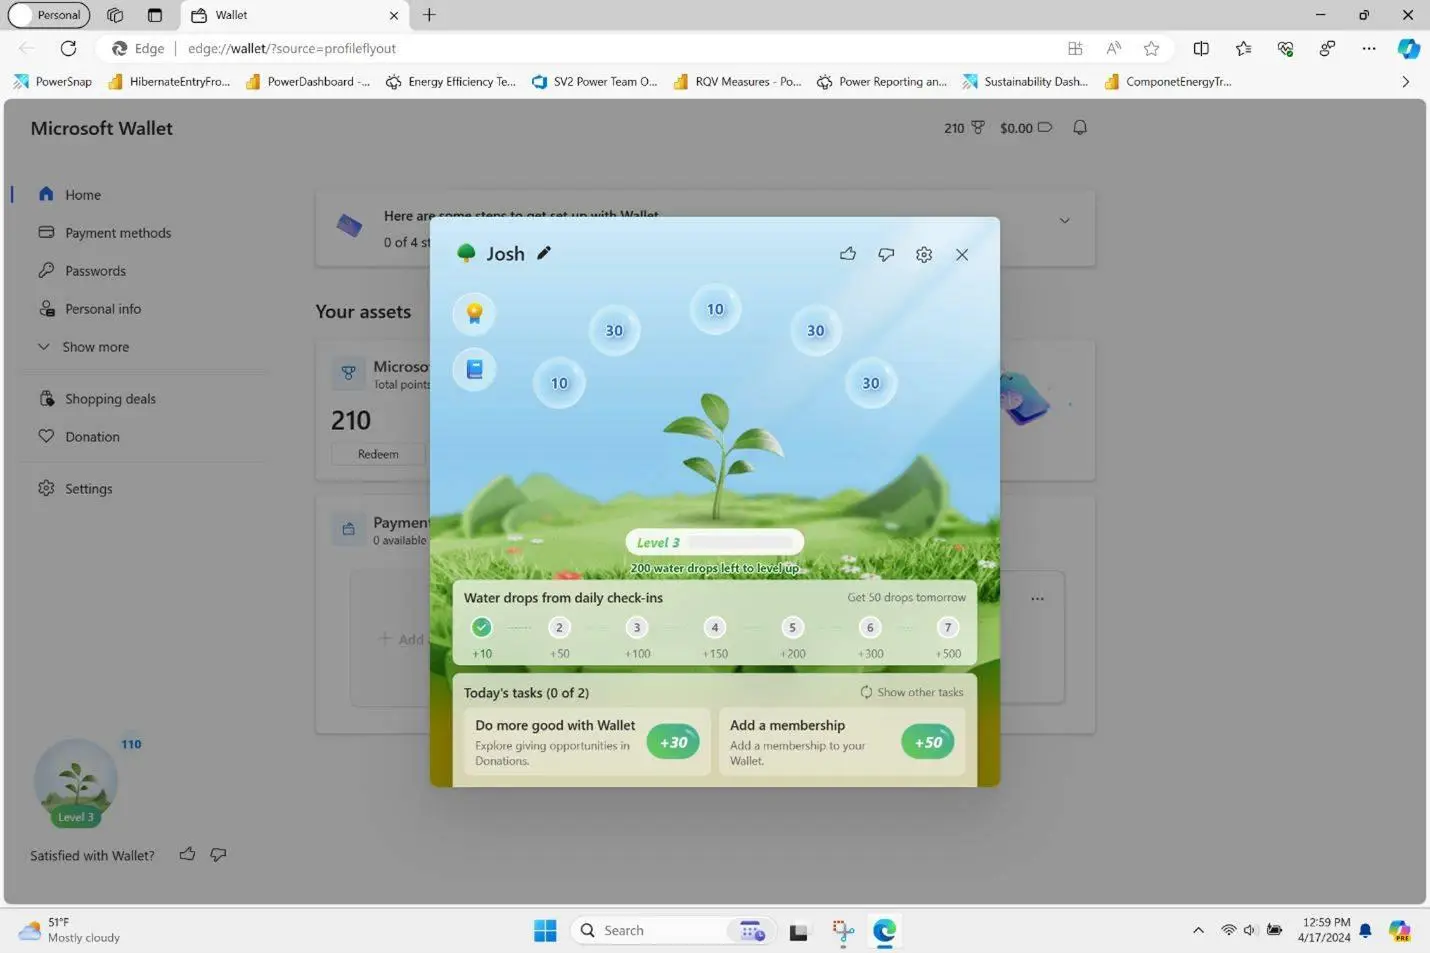Image resolution: width=1430 pixels, height=953 pixels.
Task: Open Copilot from the Edge toolbar
Action: [1408, 48]
